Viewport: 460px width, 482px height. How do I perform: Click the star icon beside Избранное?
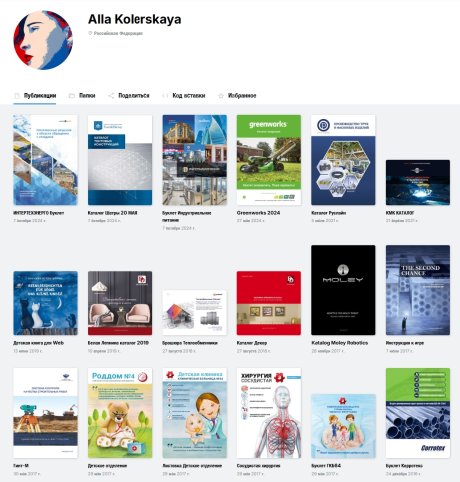[220, 96]
